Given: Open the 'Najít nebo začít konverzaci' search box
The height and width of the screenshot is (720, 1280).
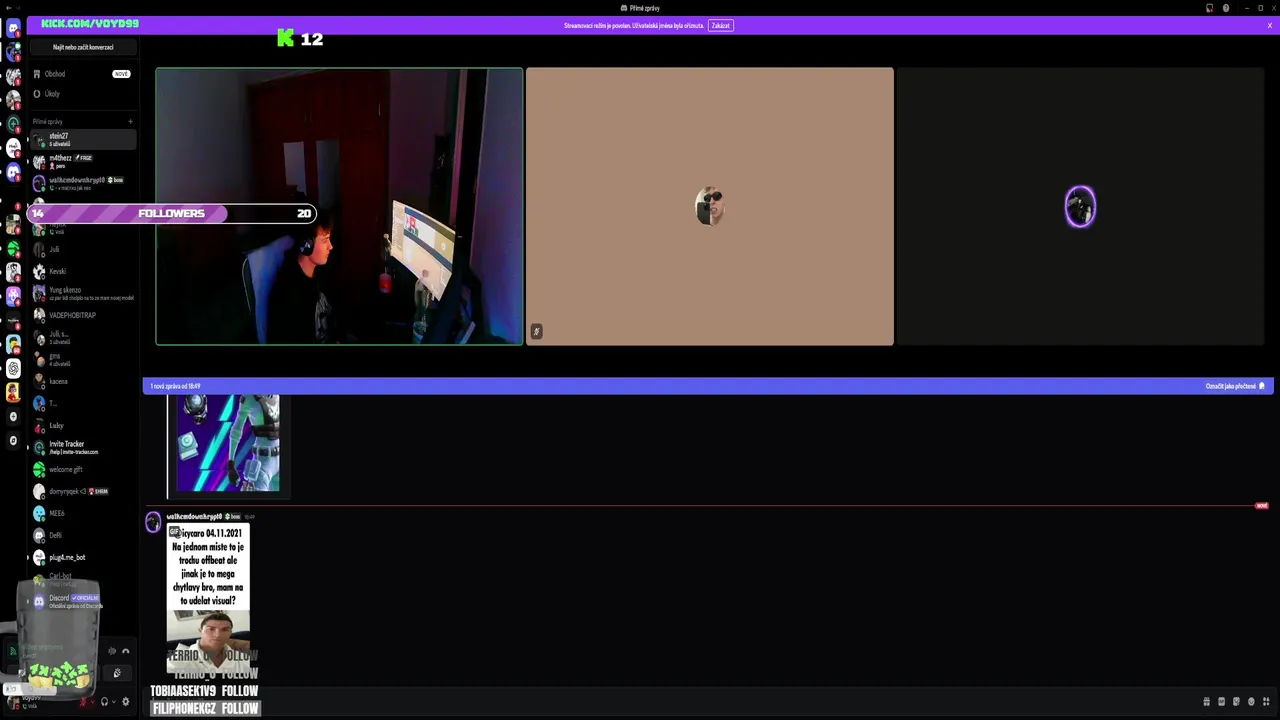Looking at the screenshot, I should [x=83, y=47].
